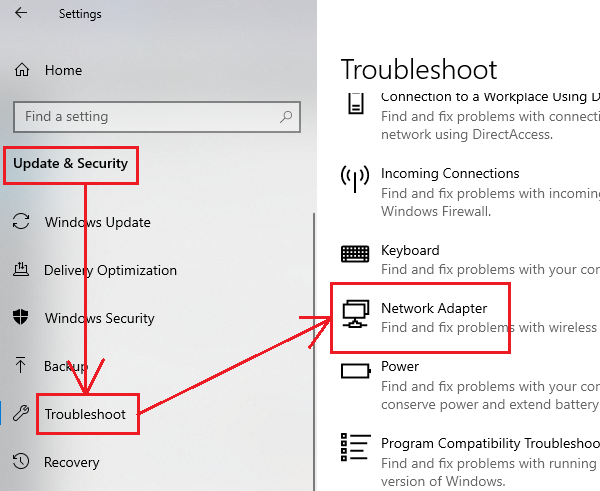This screenshot has height=491, width=600.
Task: Click the Network Adapter monitor icon
Action: pos(355,315)
